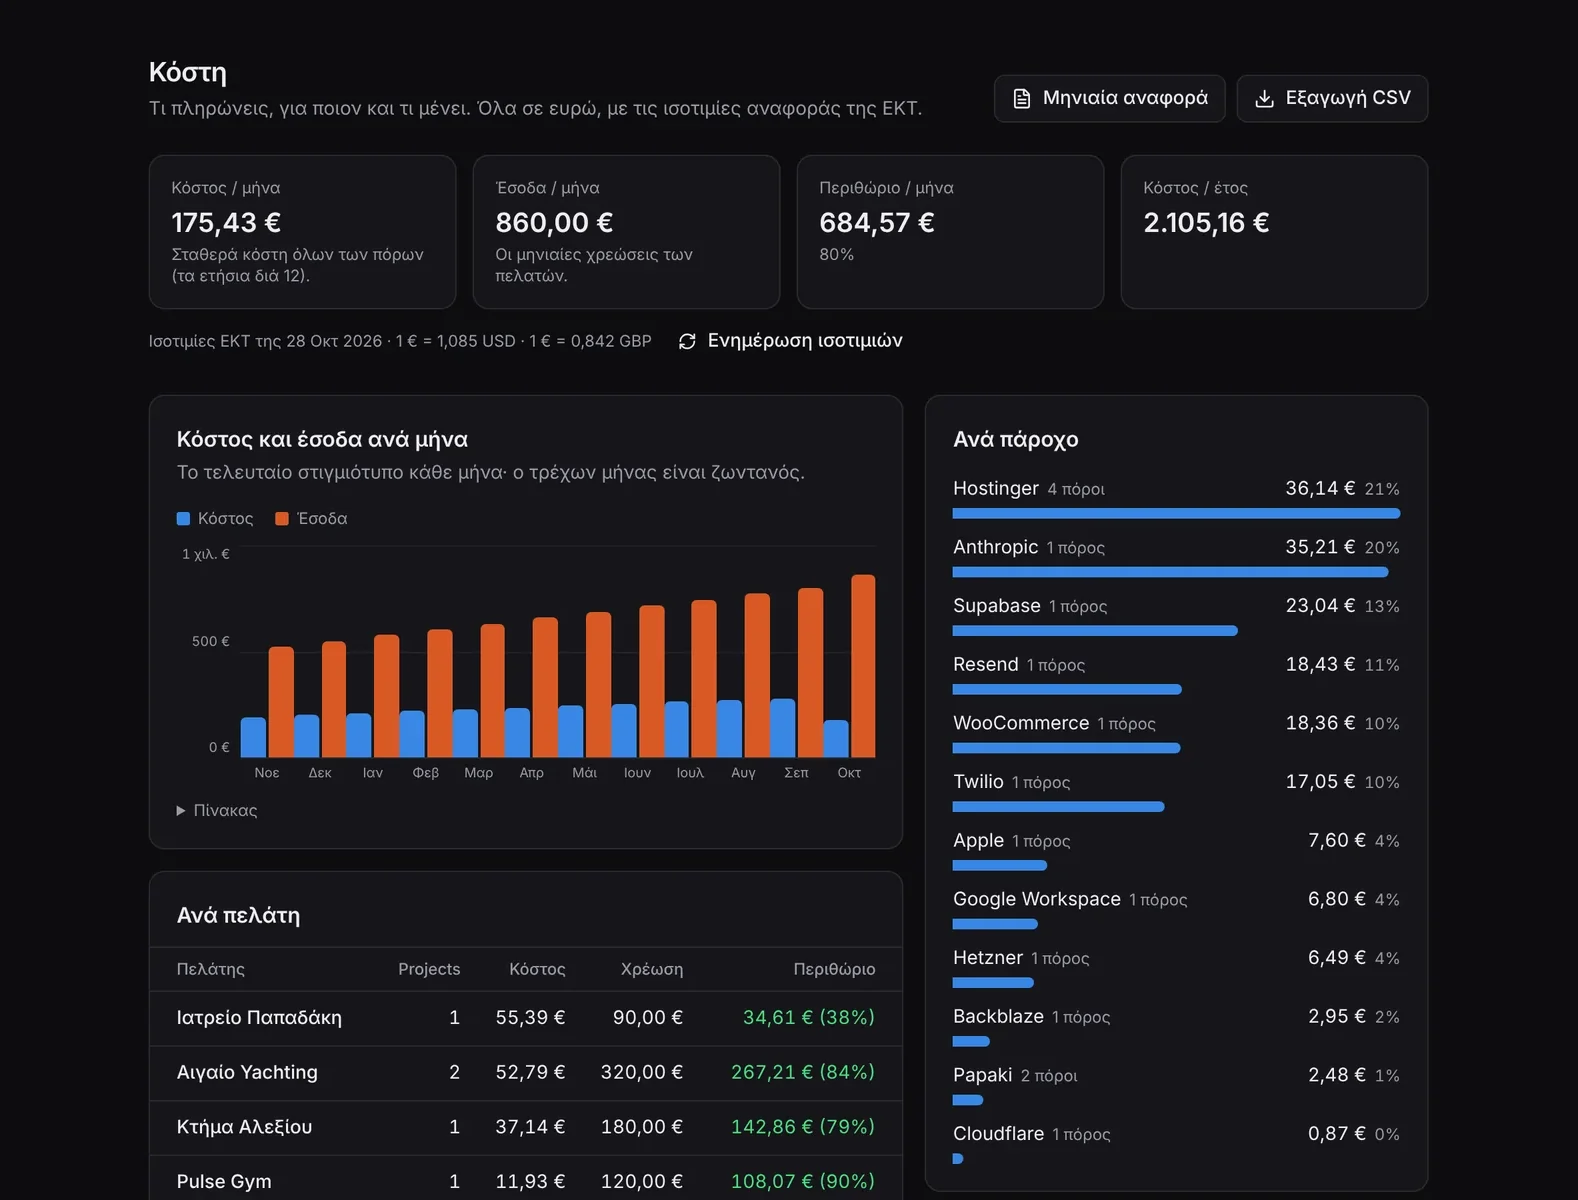Expand the Πίνακας disclosure triangle

pyautogui.click(x=181, y=810)
